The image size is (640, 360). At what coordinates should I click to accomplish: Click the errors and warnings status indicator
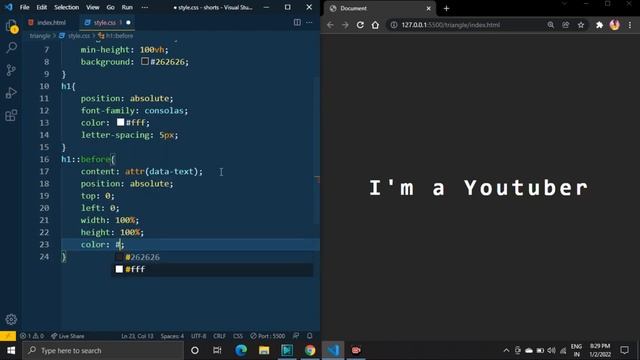tap(32, 336)
